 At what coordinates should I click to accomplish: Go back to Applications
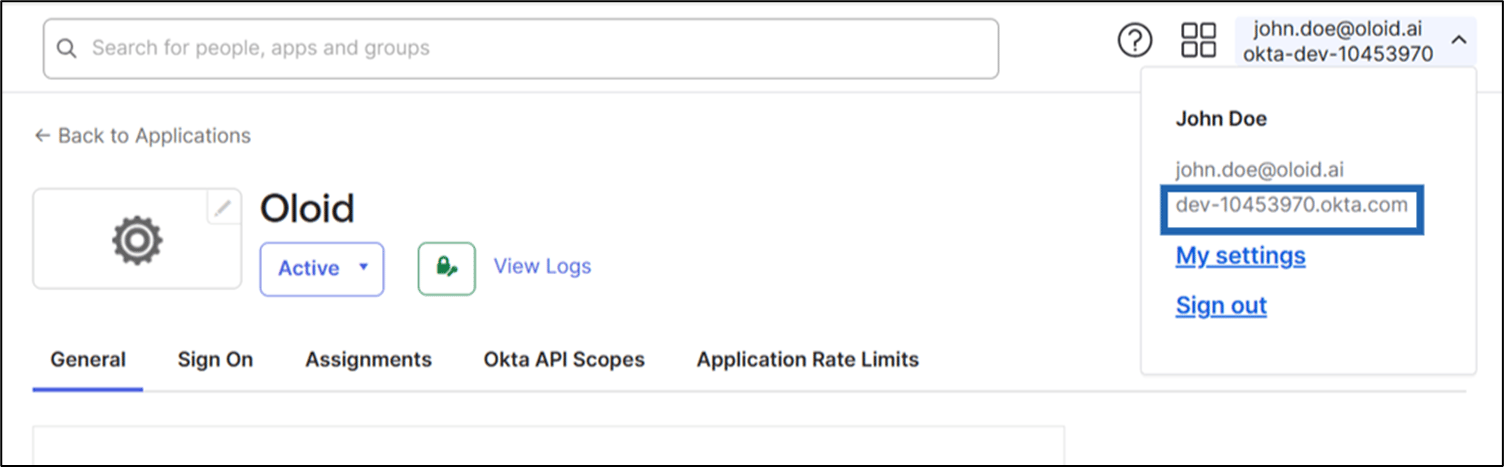142,136
